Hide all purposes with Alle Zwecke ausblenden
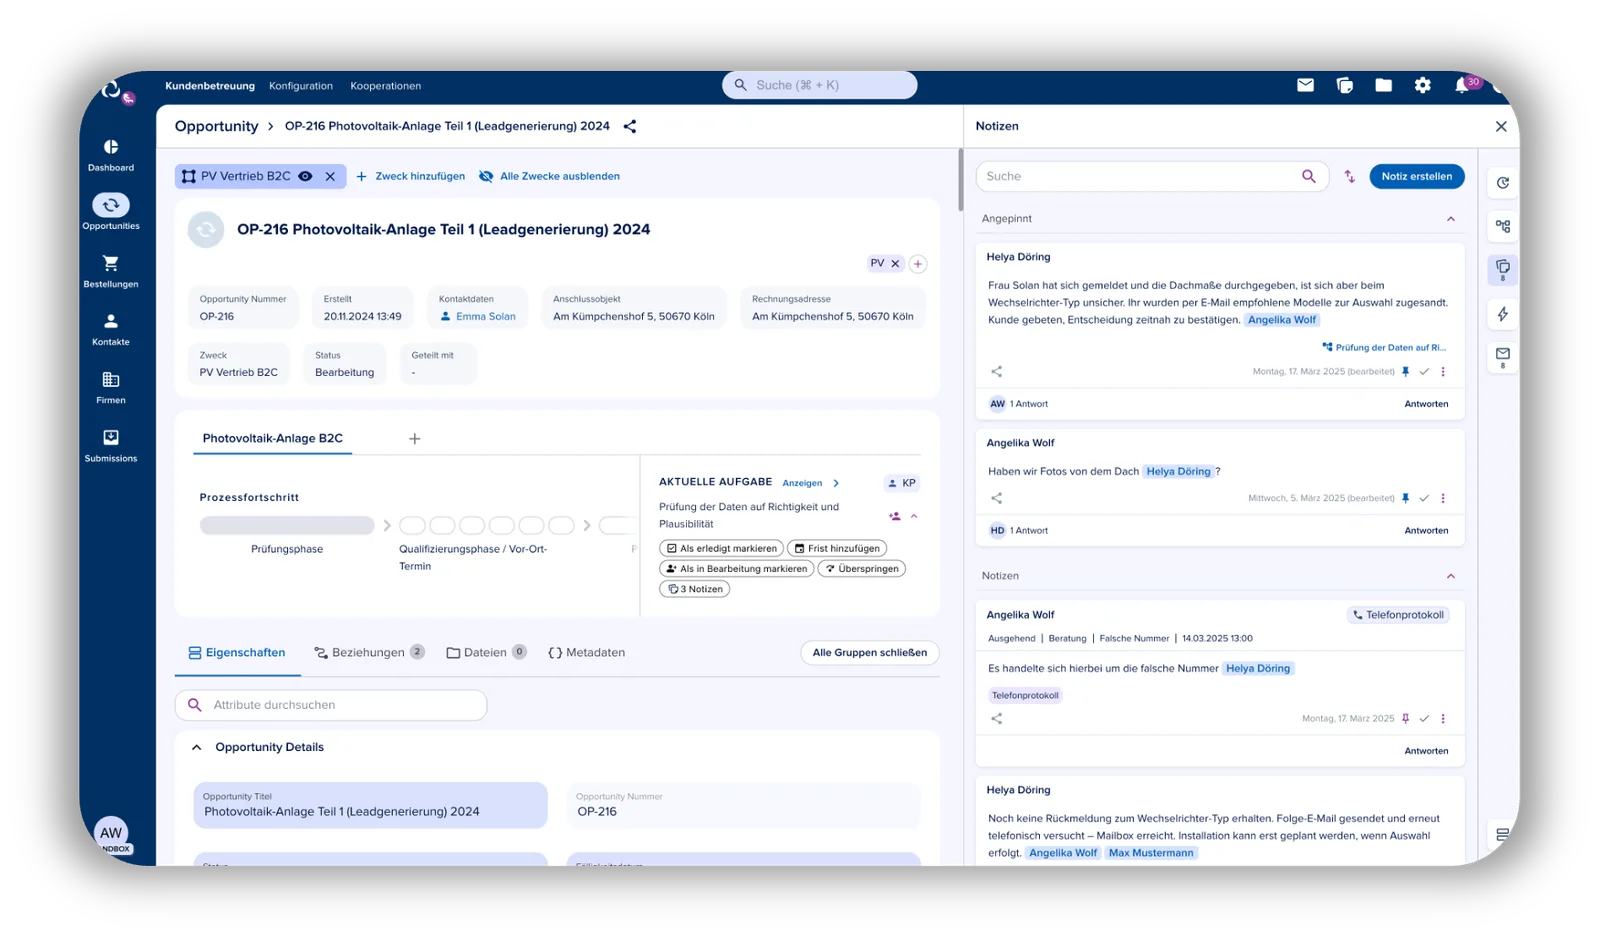The height and width of the screenshot is (936, 1600). [549, 176]
